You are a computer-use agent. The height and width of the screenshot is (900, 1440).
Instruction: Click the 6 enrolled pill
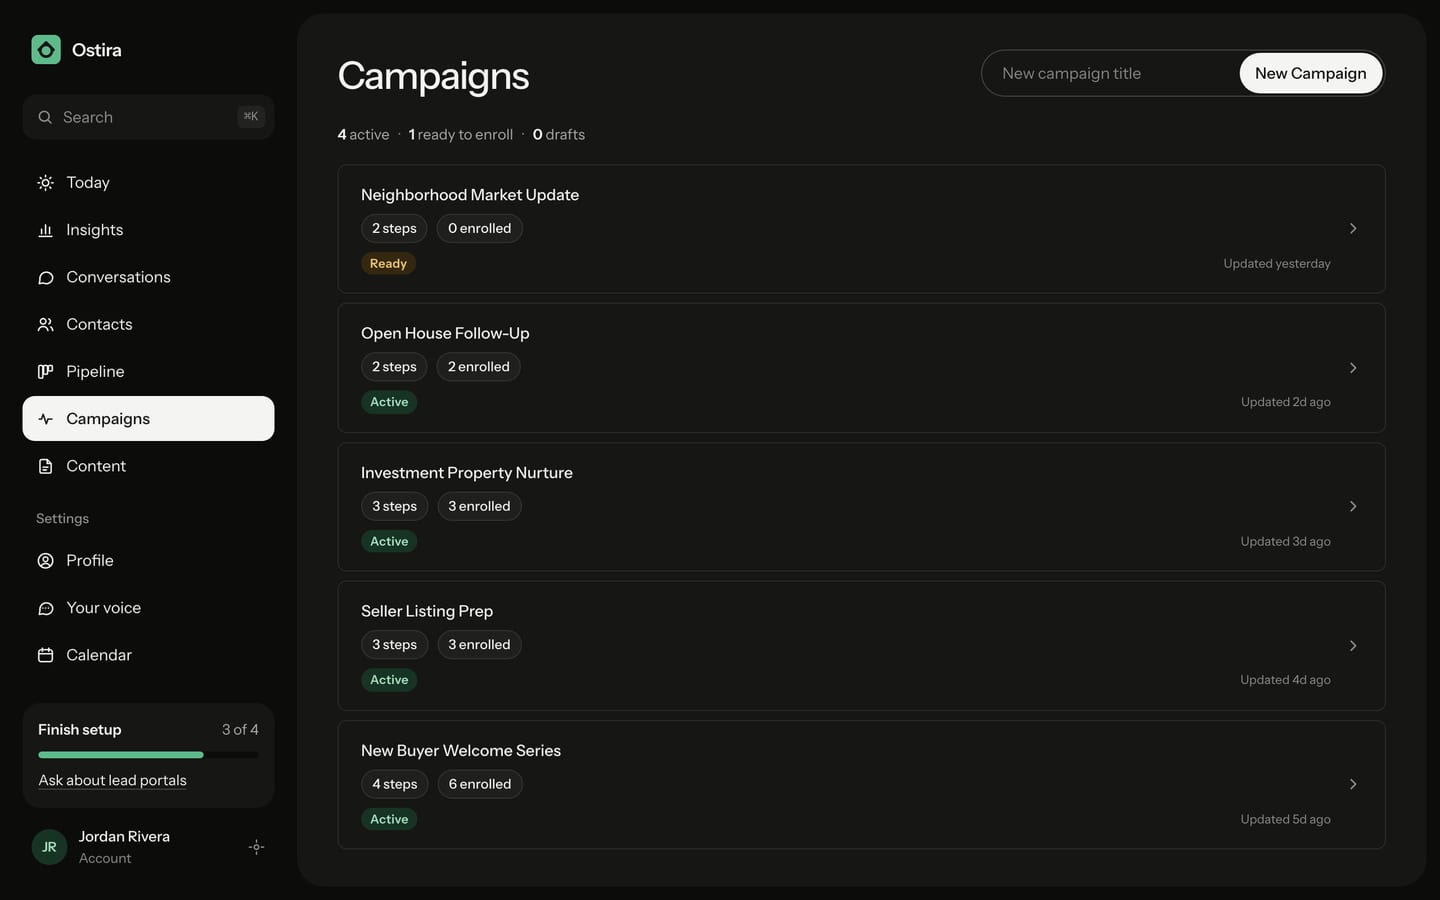click(x=480, y=784)
